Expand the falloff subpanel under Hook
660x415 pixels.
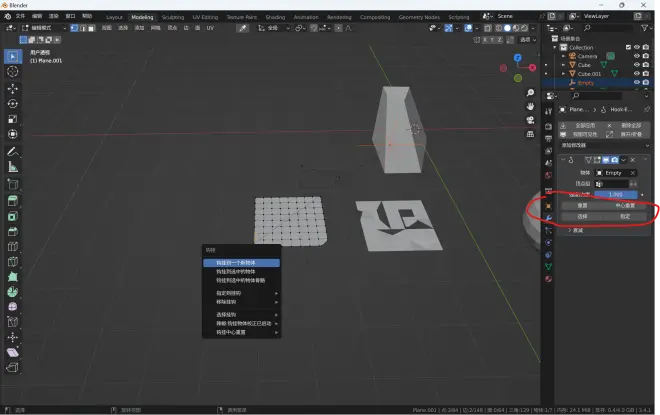[570, 230]
